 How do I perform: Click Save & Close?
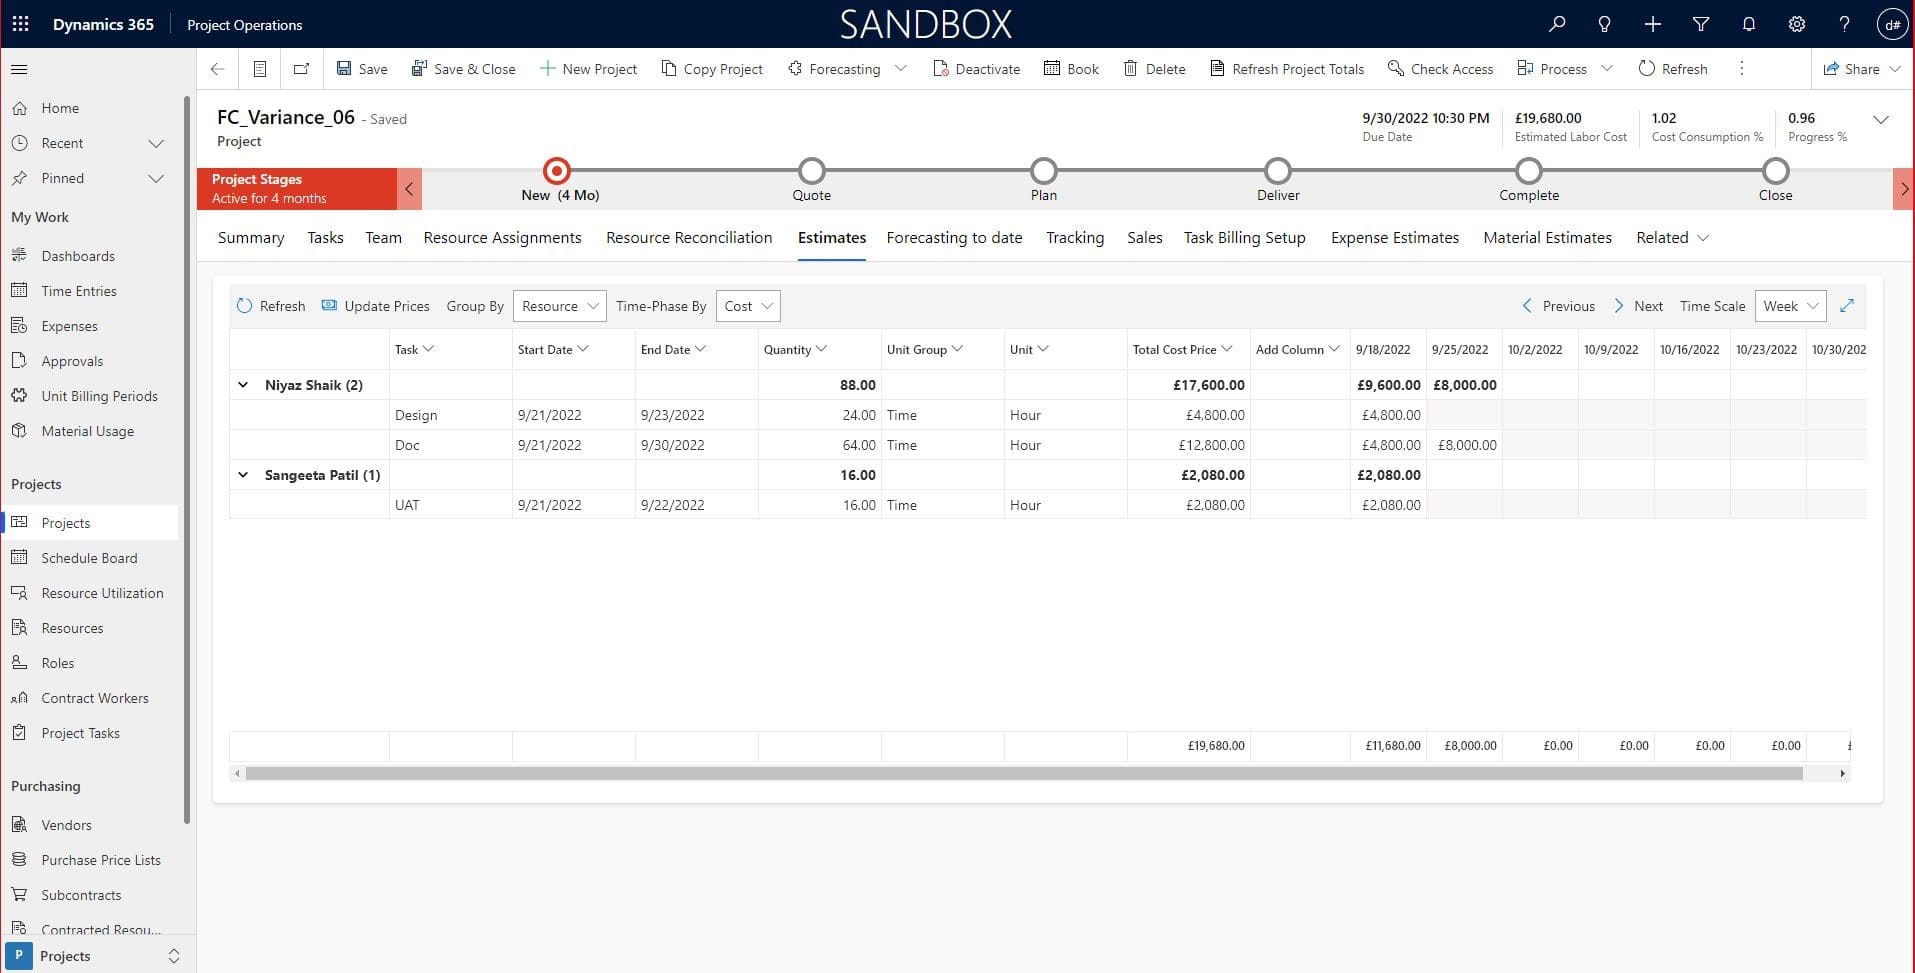coord(464,69)
